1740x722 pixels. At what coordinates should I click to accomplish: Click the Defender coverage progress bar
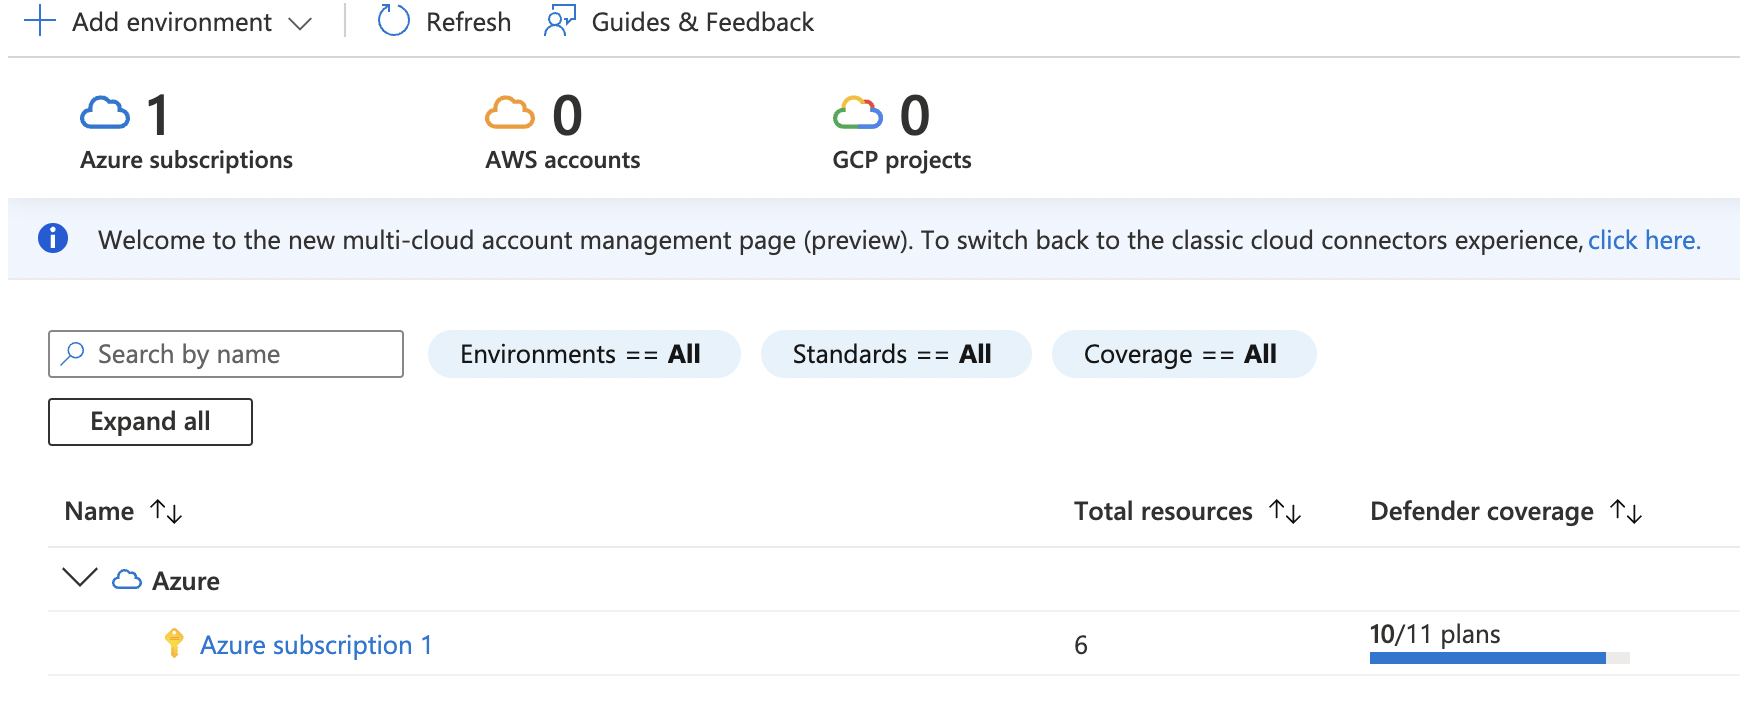(1500, 658)
